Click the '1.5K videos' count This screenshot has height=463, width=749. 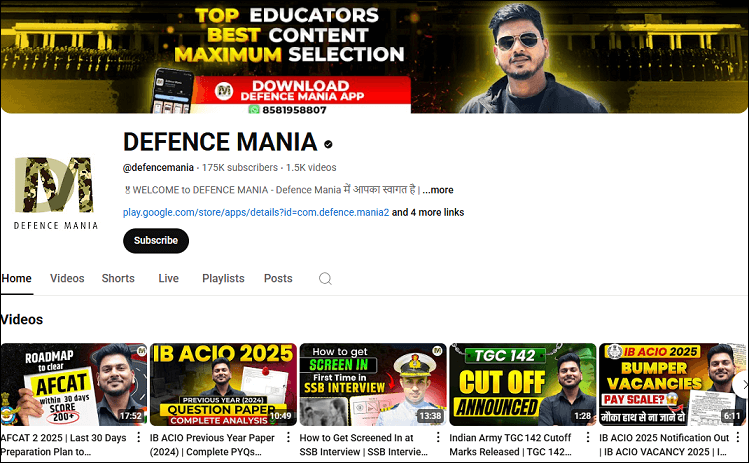click(311, 168)
